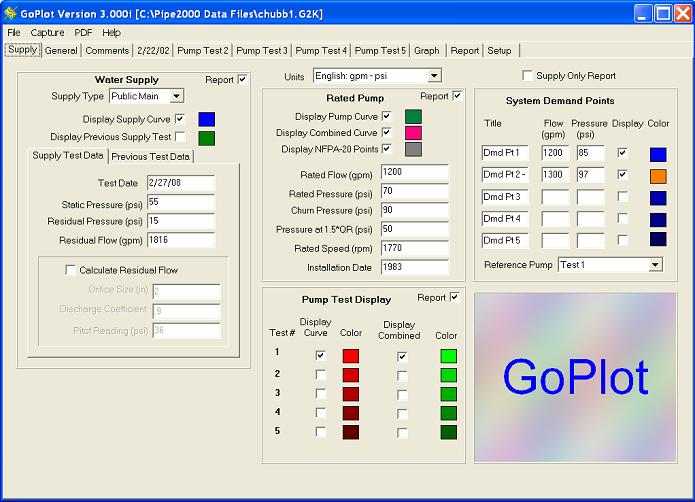Screen dimensions: 695x502
Task: Click the Rated Flow input field
Action: 414,172
